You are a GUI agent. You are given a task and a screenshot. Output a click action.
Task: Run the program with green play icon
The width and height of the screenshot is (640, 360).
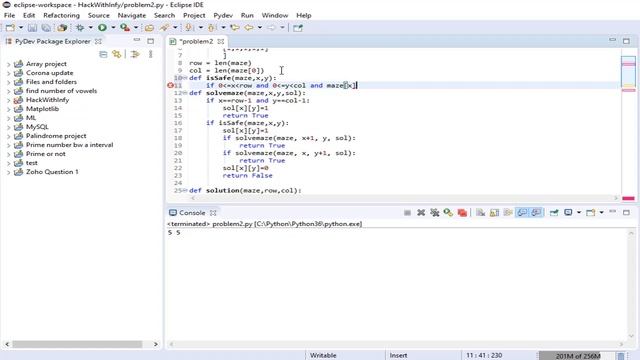102,28
